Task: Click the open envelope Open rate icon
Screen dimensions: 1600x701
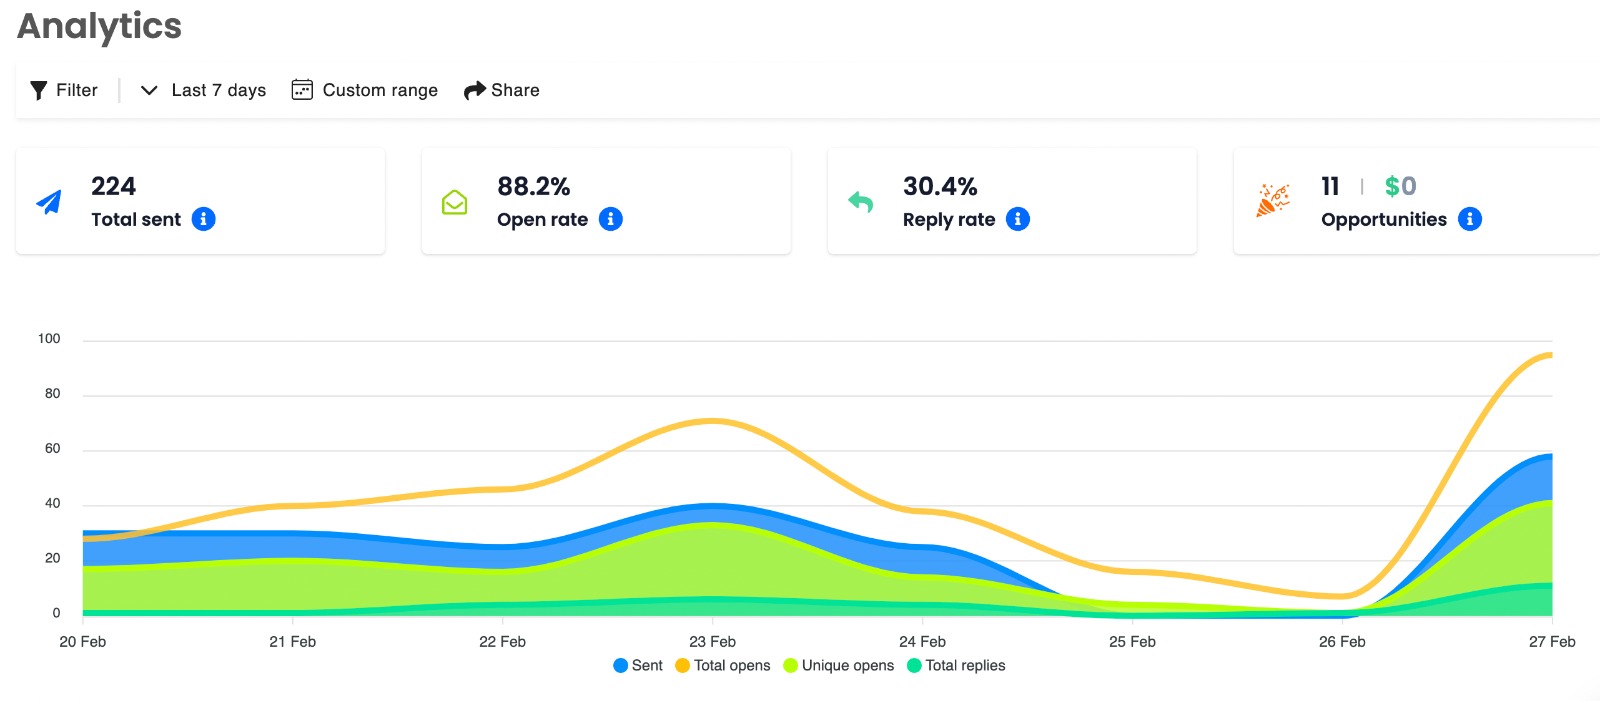Action: pyautogui.click(x=455, y=202)
